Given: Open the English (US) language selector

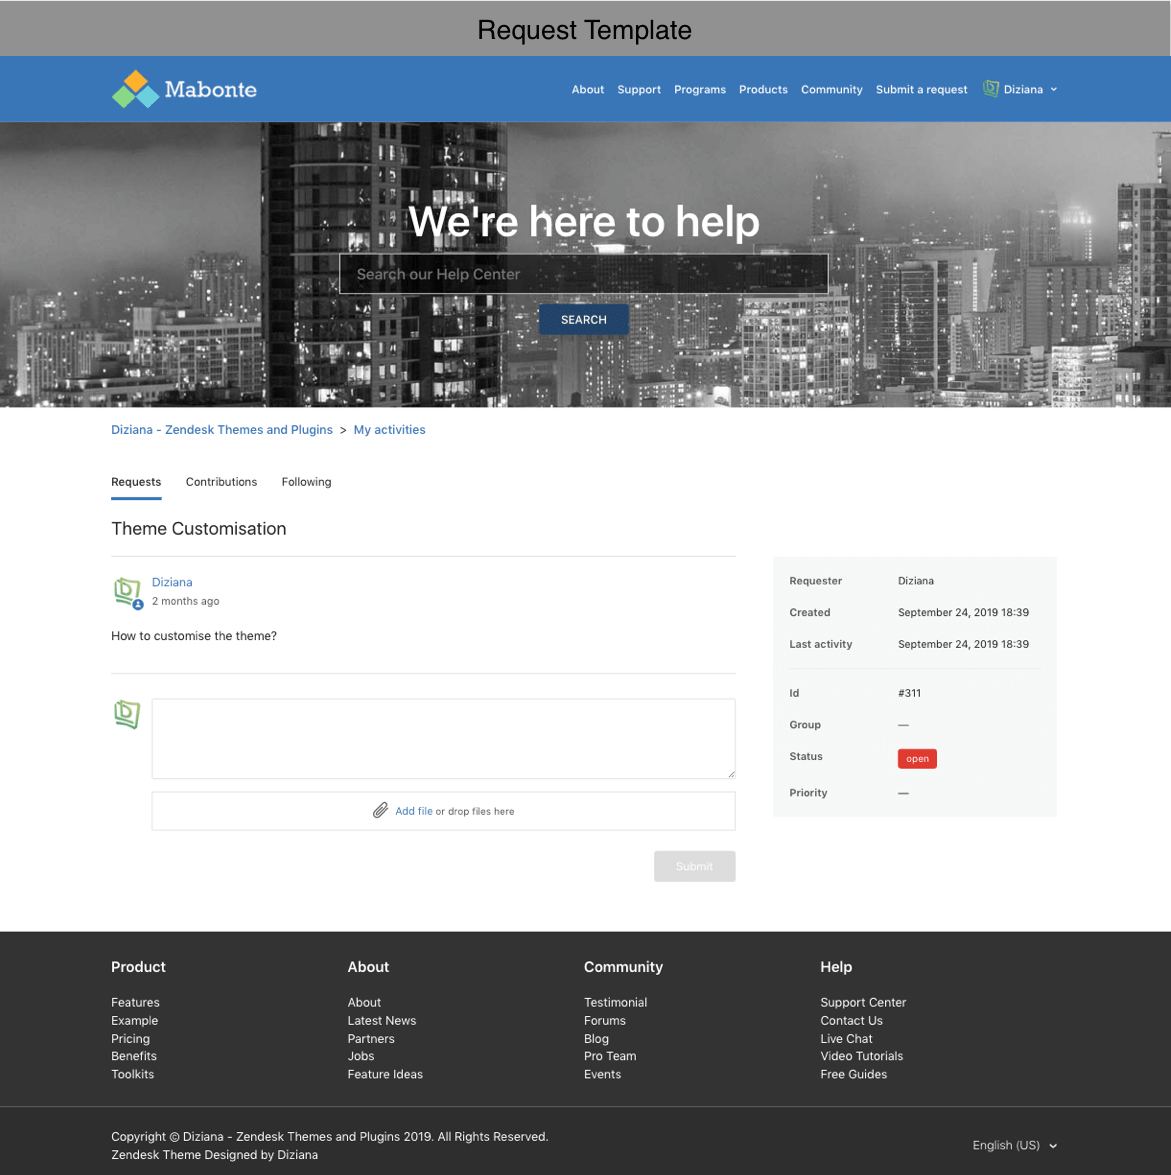Looking at the screenshot, I should [1014, 1145].
